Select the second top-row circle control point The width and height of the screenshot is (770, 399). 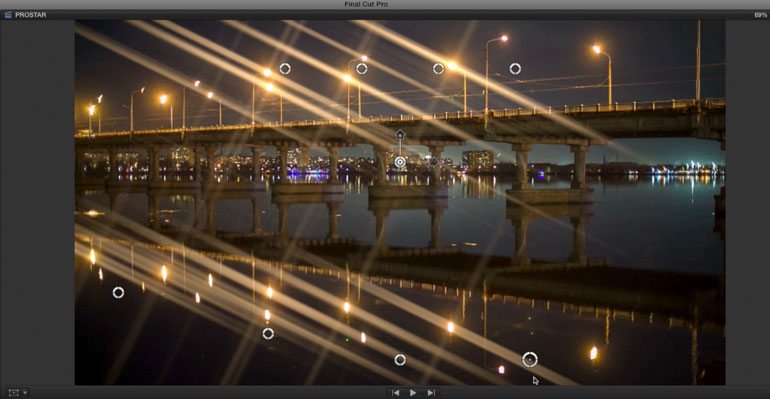(x=361, y=69)
